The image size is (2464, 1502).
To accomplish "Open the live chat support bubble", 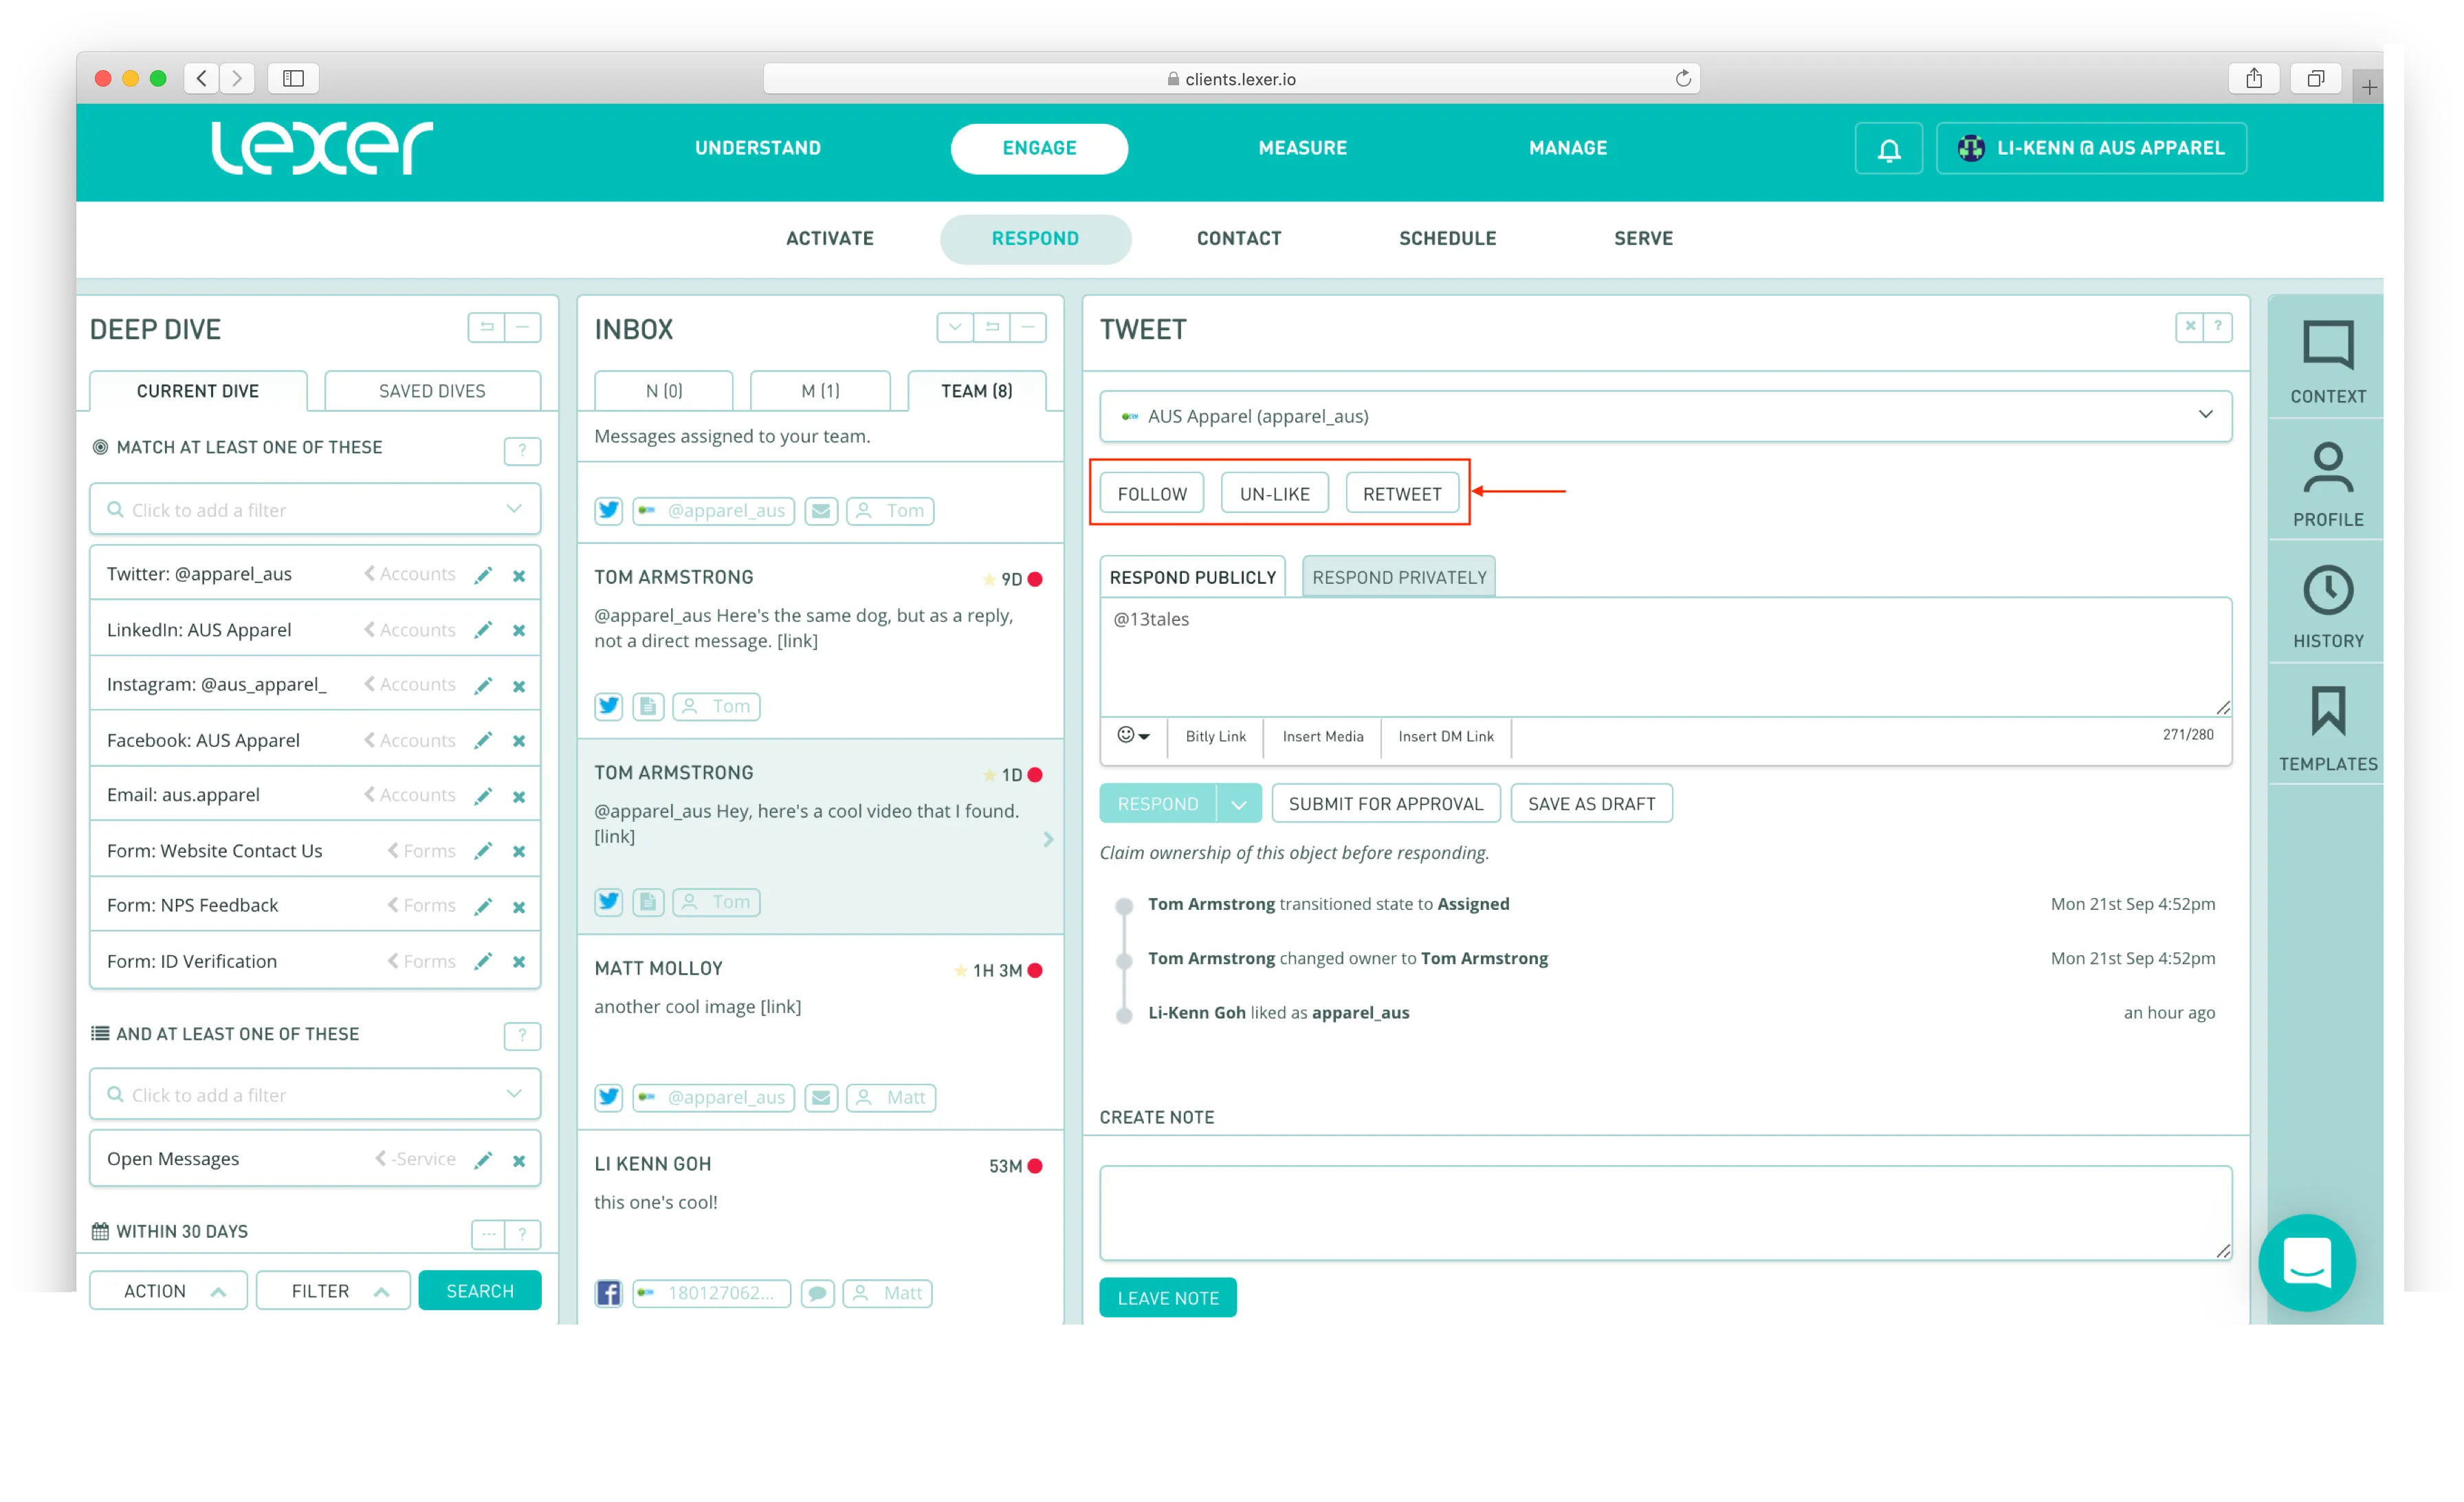I will (2306, 1262).
